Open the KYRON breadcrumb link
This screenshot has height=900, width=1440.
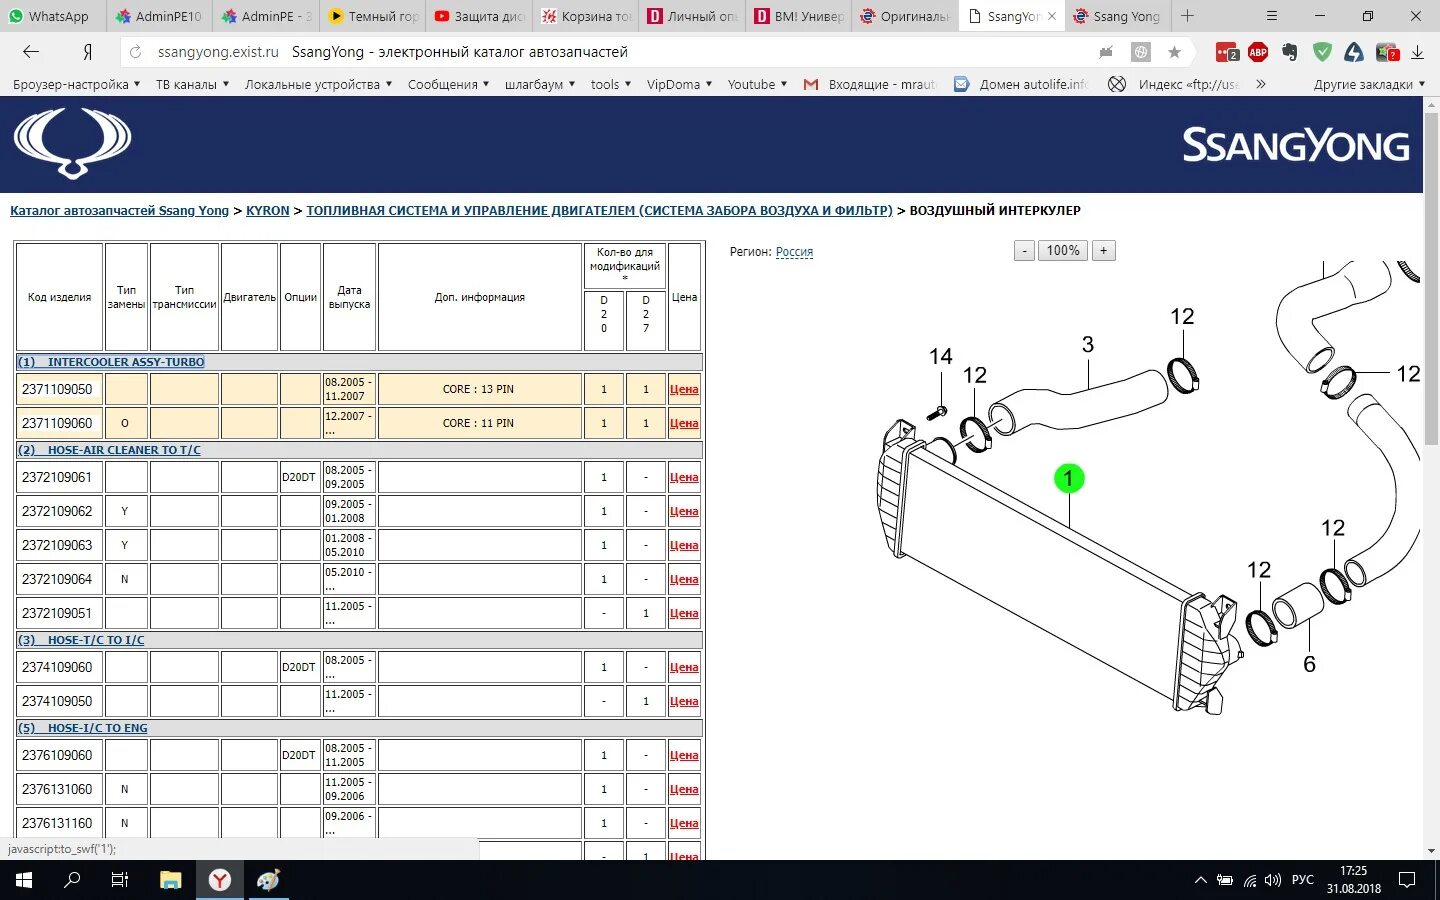click(267, 211)
